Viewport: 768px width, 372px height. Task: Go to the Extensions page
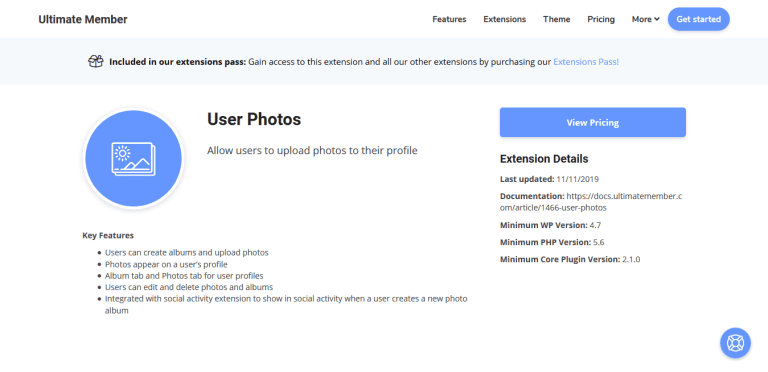pos(504,19)
